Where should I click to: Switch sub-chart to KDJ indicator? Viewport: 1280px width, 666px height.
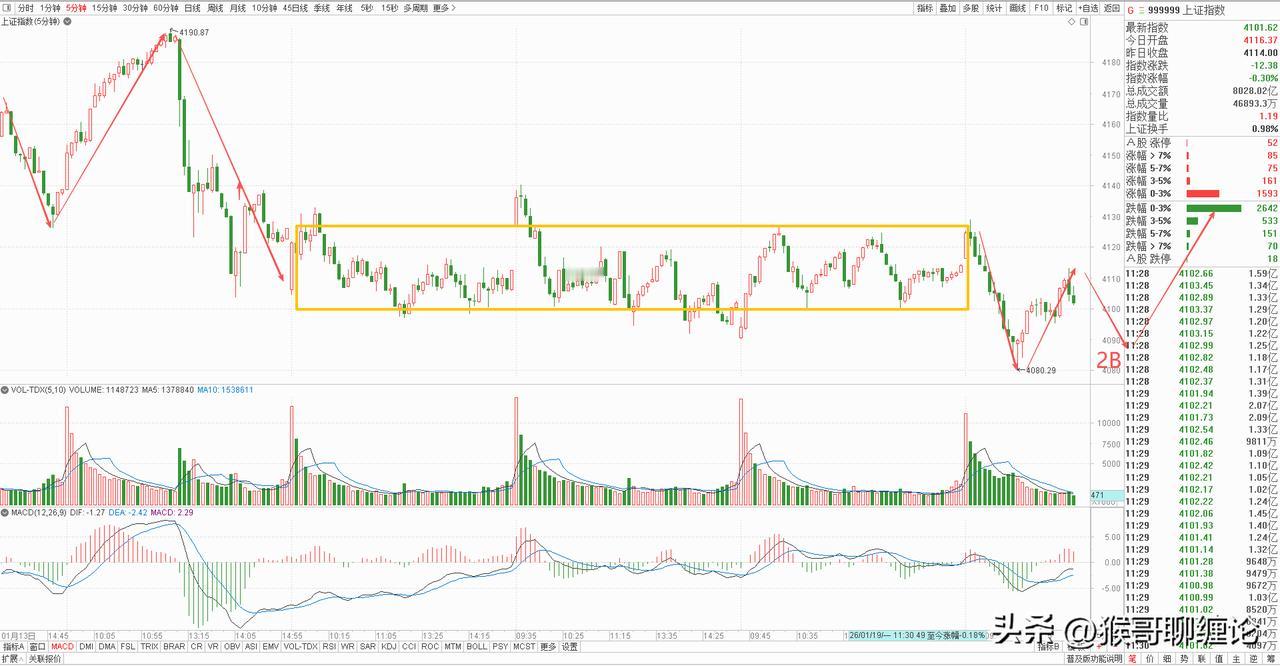(x=389, y=647)
